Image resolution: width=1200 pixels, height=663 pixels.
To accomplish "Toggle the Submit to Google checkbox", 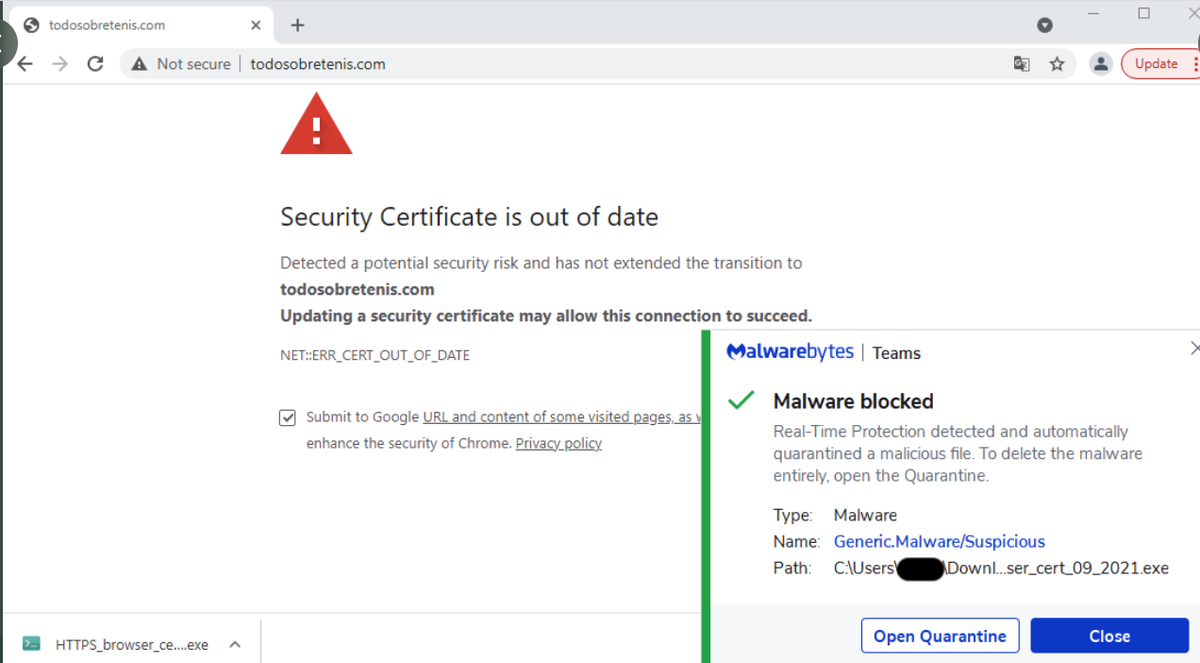I will click(288, 418).
